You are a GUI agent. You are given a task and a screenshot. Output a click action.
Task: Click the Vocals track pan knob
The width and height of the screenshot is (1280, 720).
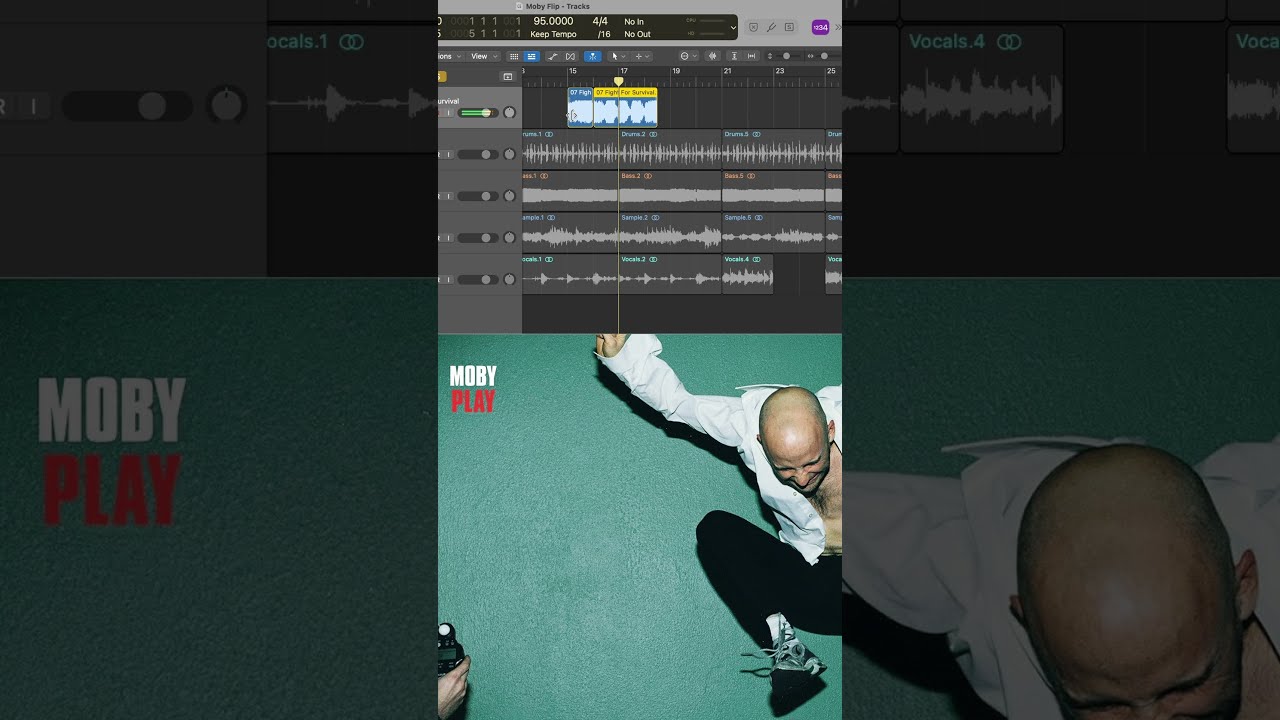click(509, 280)
